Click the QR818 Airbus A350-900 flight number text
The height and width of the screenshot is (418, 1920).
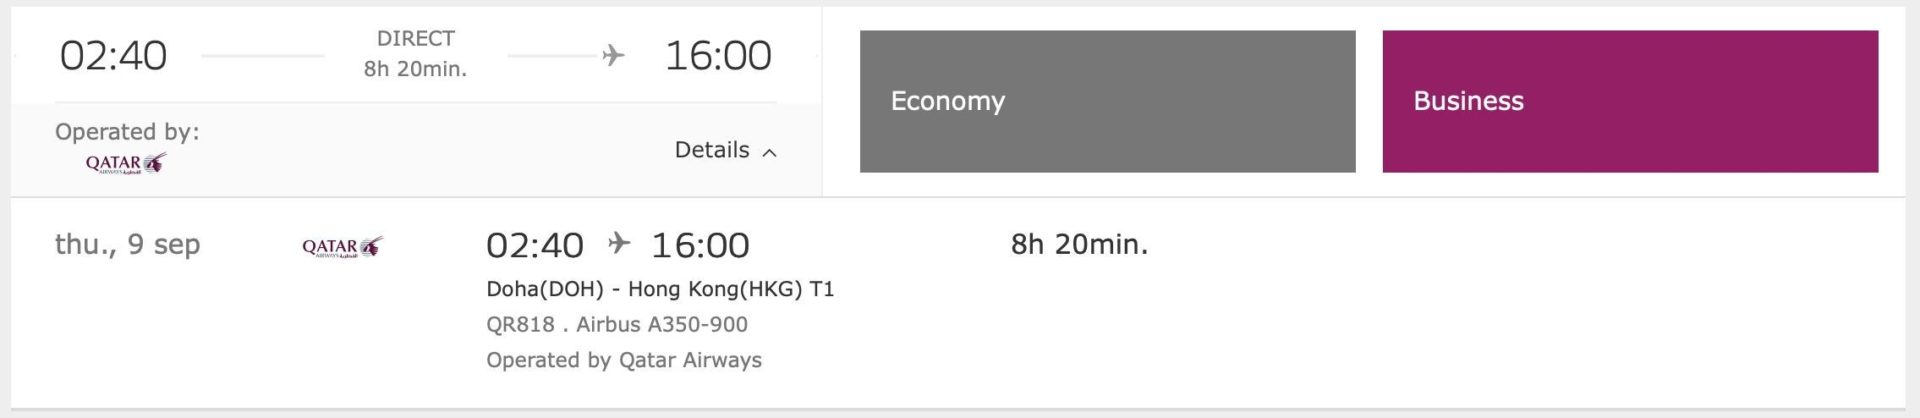617,324
